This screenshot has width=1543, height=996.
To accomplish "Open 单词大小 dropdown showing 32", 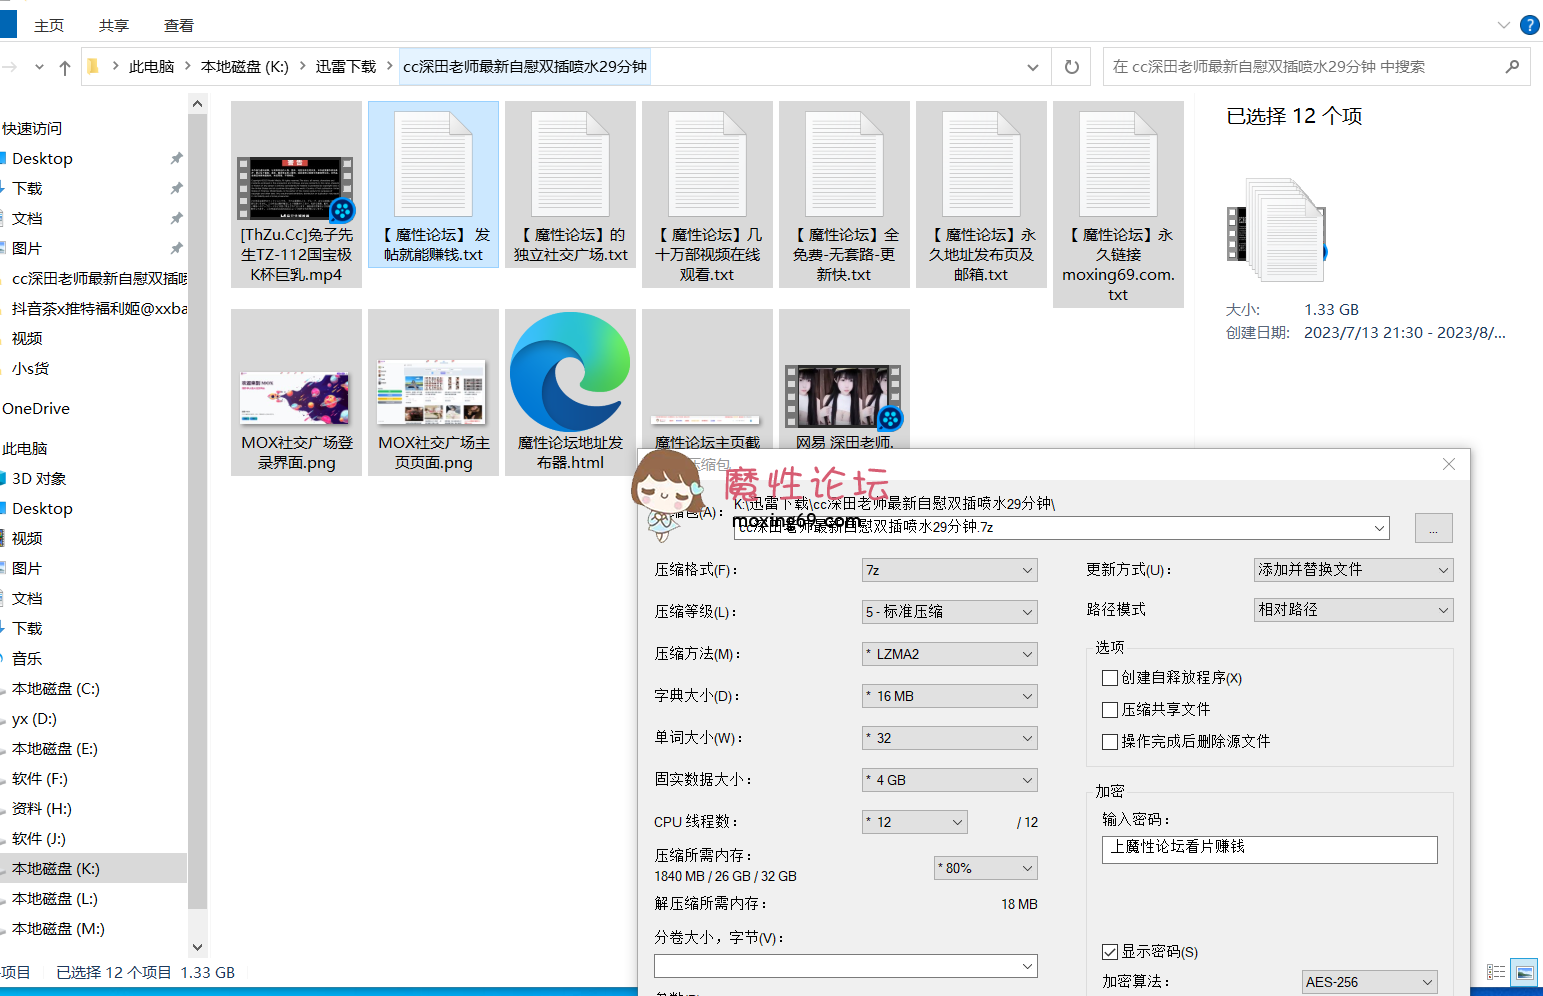I will point(949,738).
